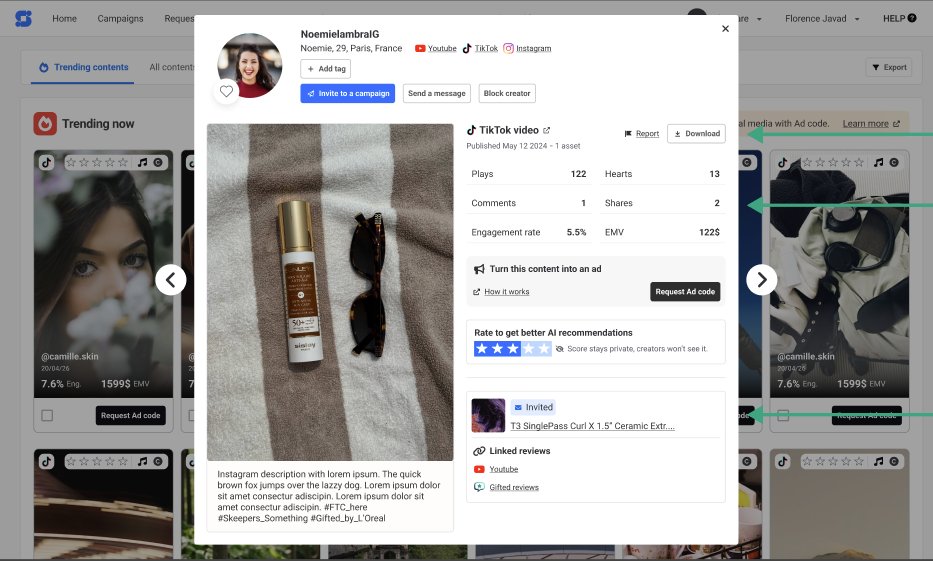
Task: Click the linked reviews chain icon
Action: (x=479, y=451)
